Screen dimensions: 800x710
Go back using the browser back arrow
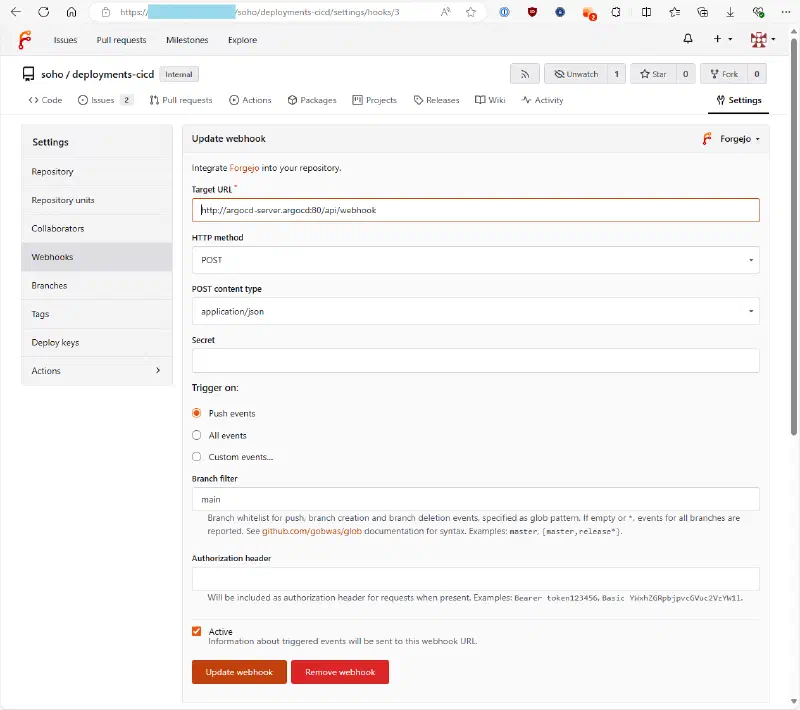(16, 12)
